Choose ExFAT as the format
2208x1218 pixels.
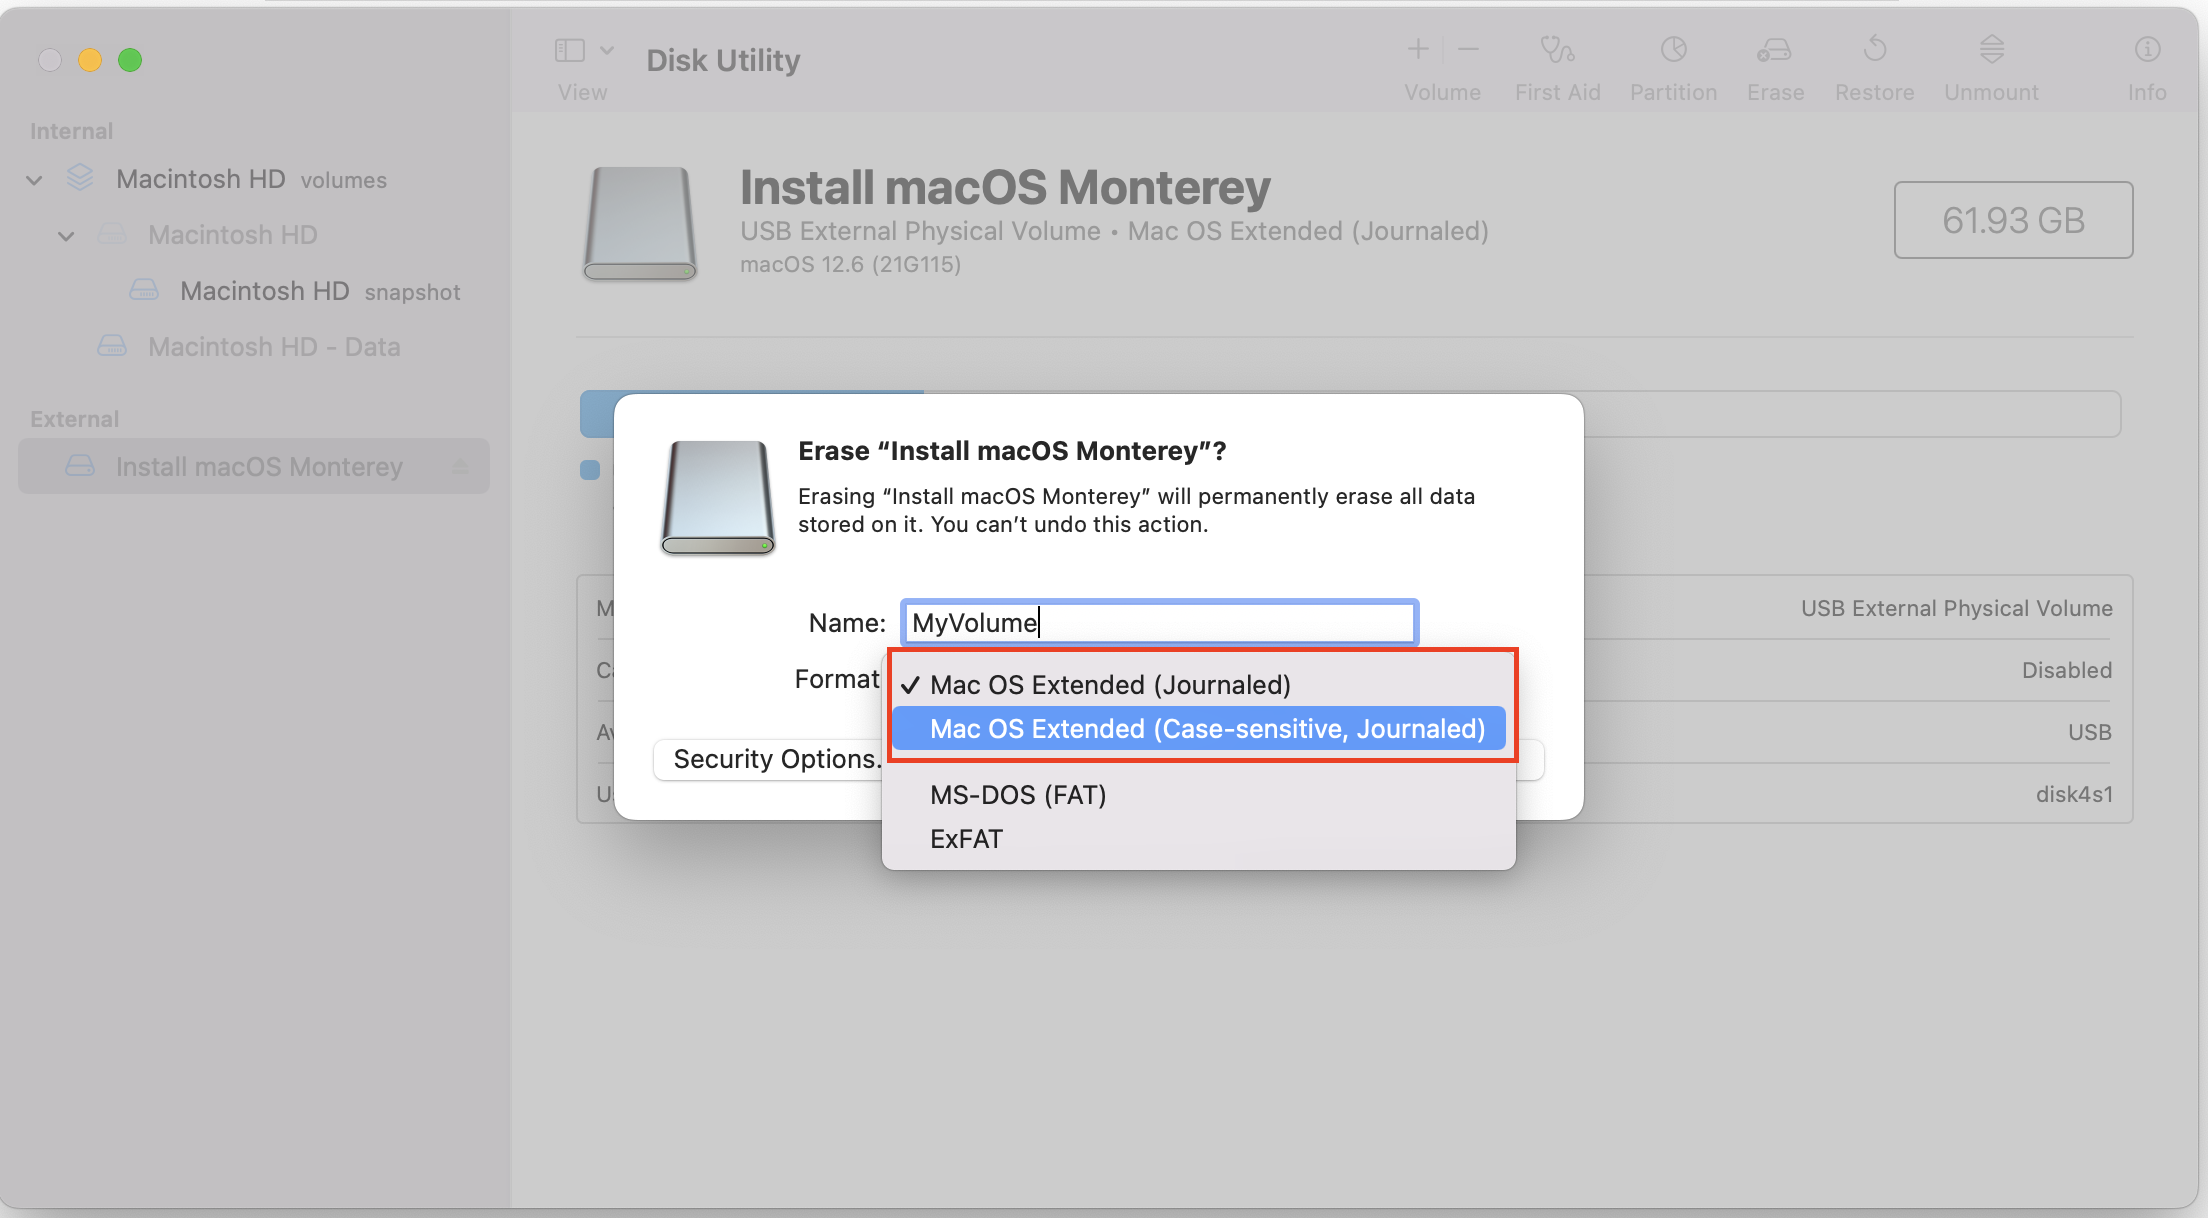(965, 838)
